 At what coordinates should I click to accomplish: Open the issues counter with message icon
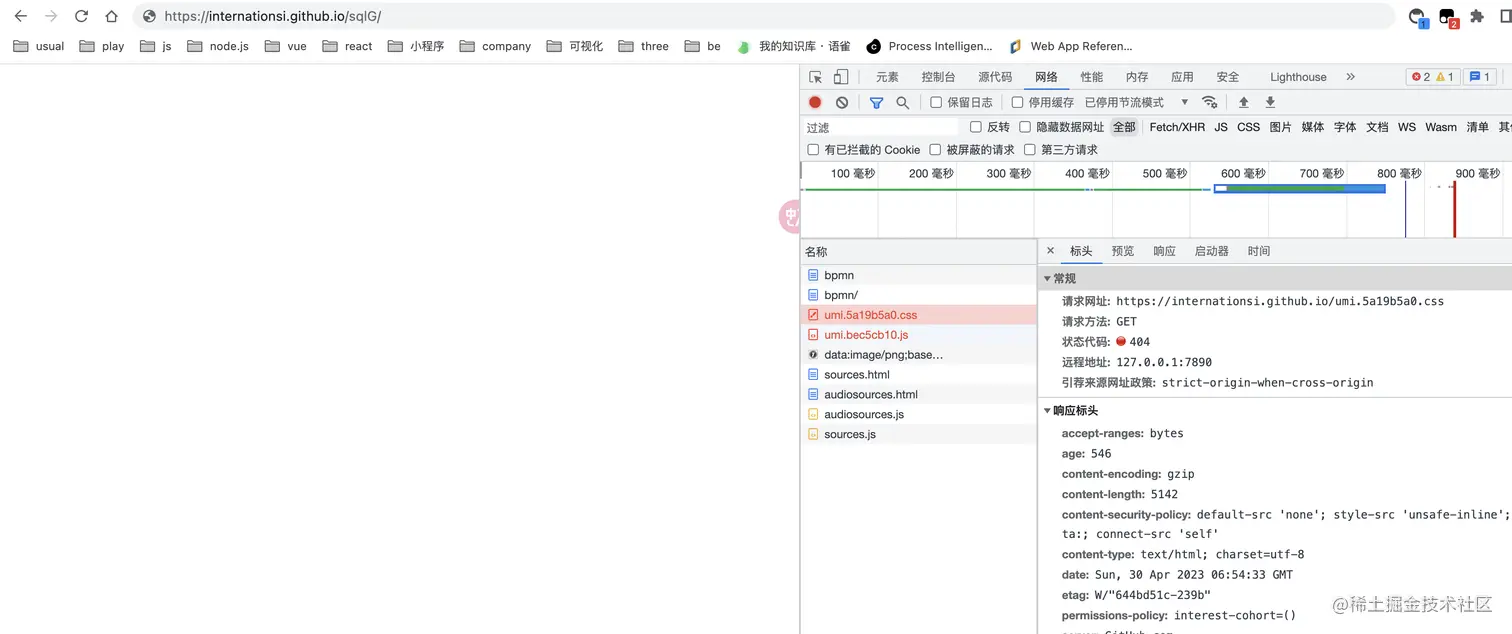(x=1479, y=77)
